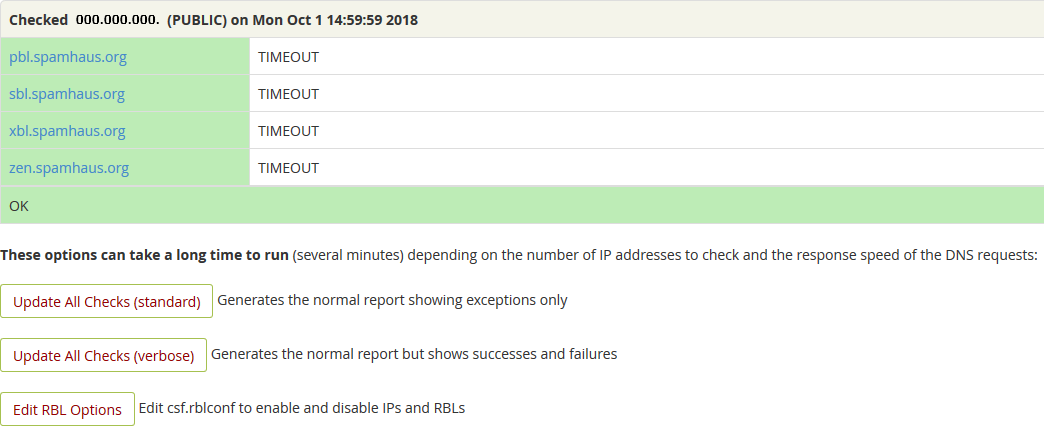Select the TIMEOUT cell for zen.spamhaus.org

[x=288, y=168]
